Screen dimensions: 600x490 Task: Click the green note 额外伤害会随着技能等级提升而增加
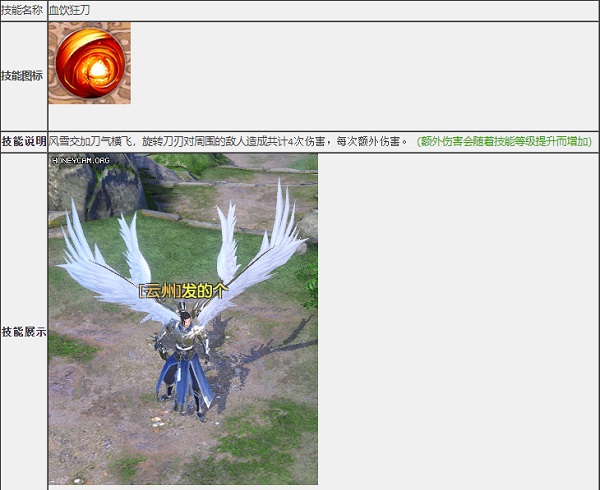click(x=504, y=142)
